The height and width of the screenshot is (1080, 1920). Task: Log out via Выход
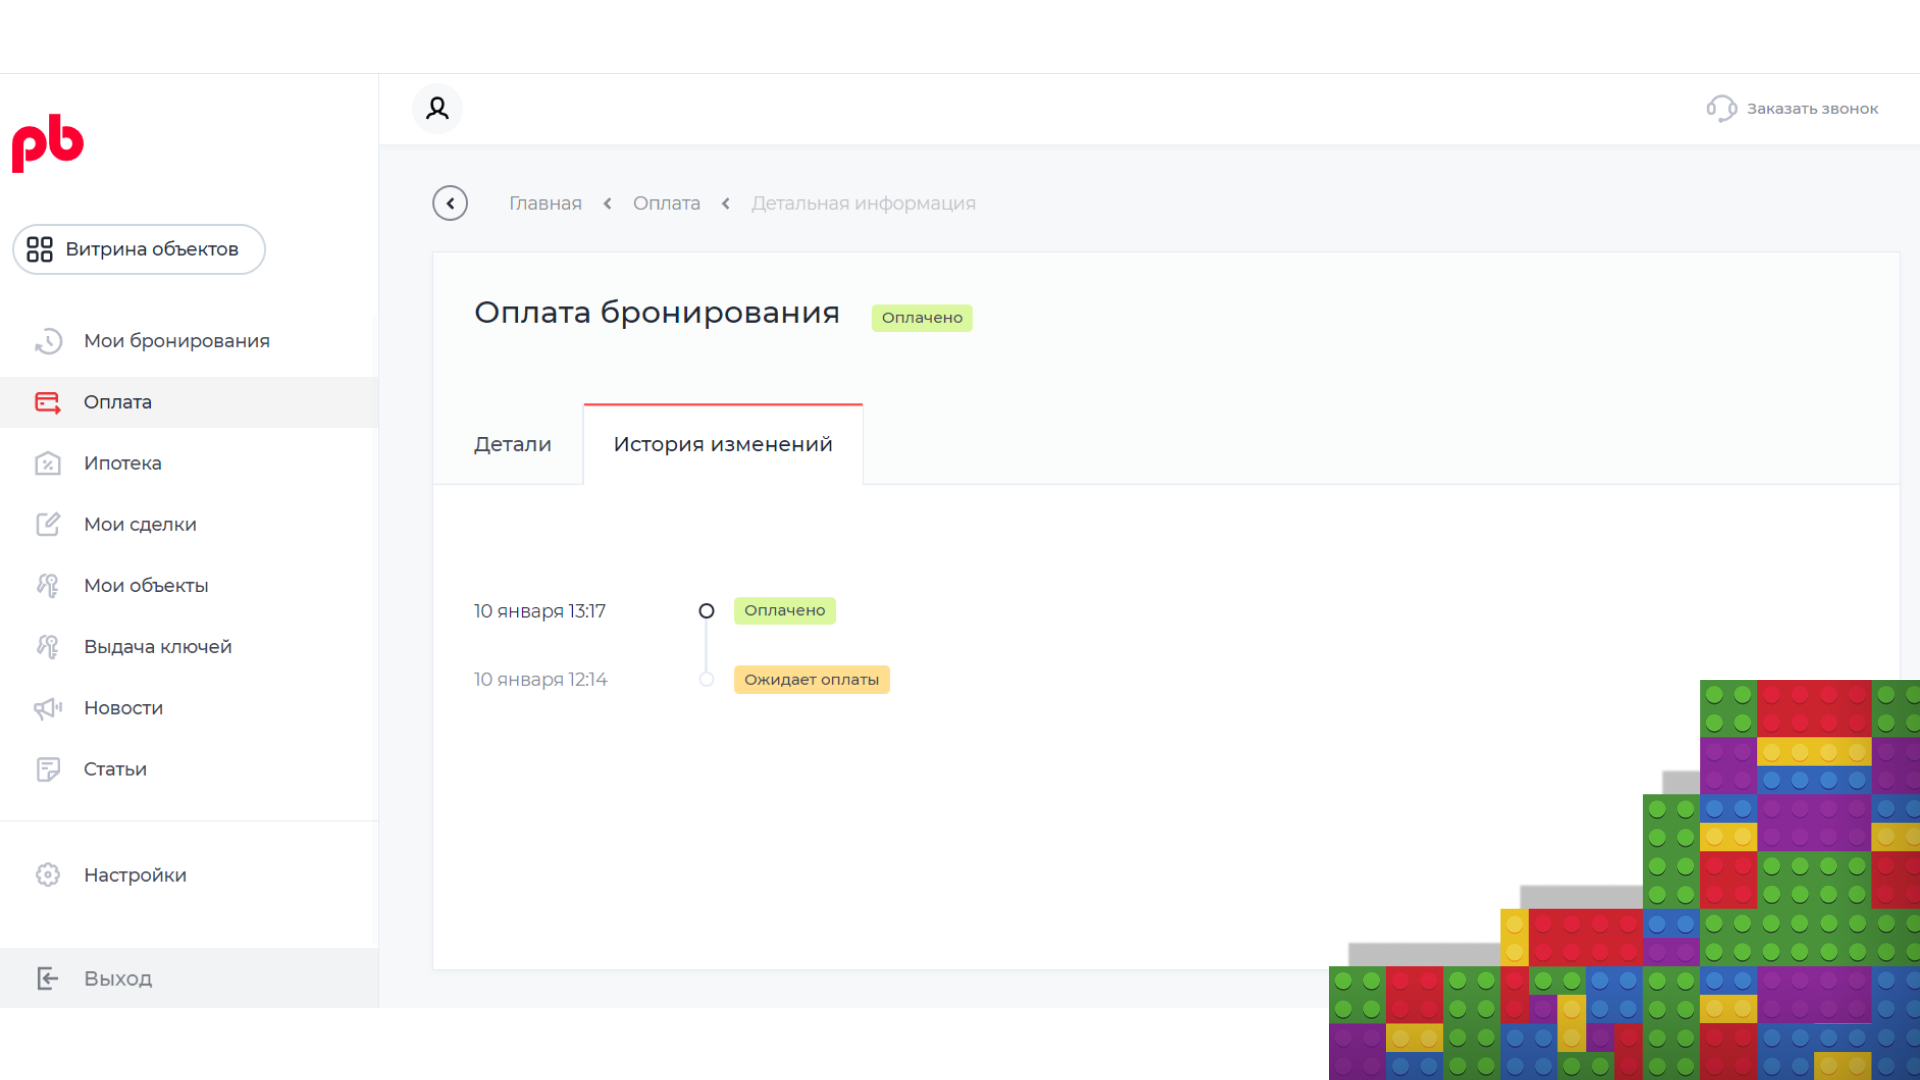coord(189,978)
